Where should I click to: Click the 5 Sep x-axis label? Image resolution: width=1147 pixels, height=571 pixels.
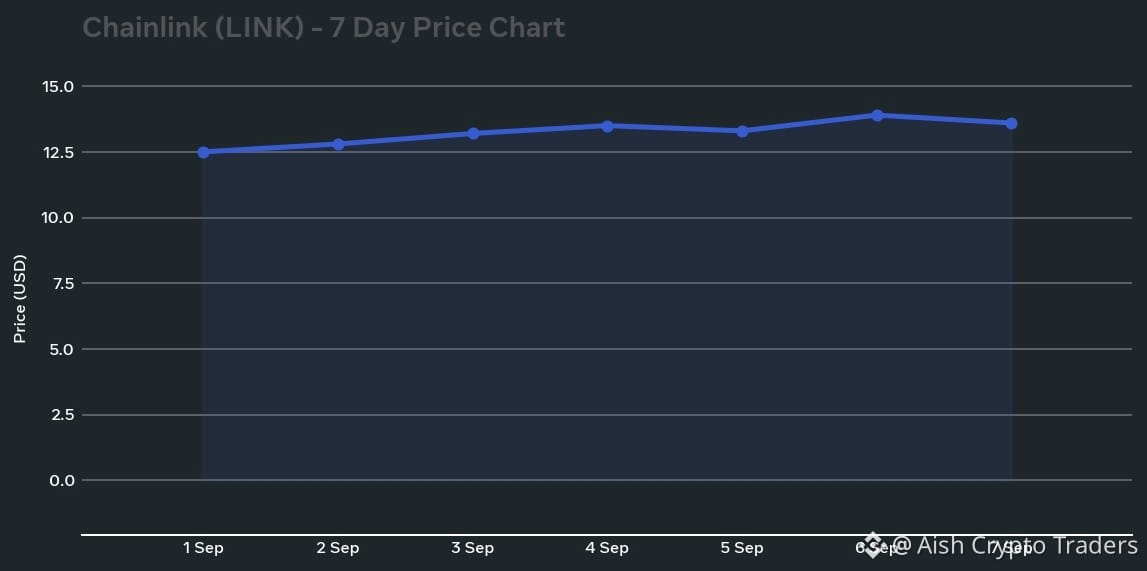point(742,548)
